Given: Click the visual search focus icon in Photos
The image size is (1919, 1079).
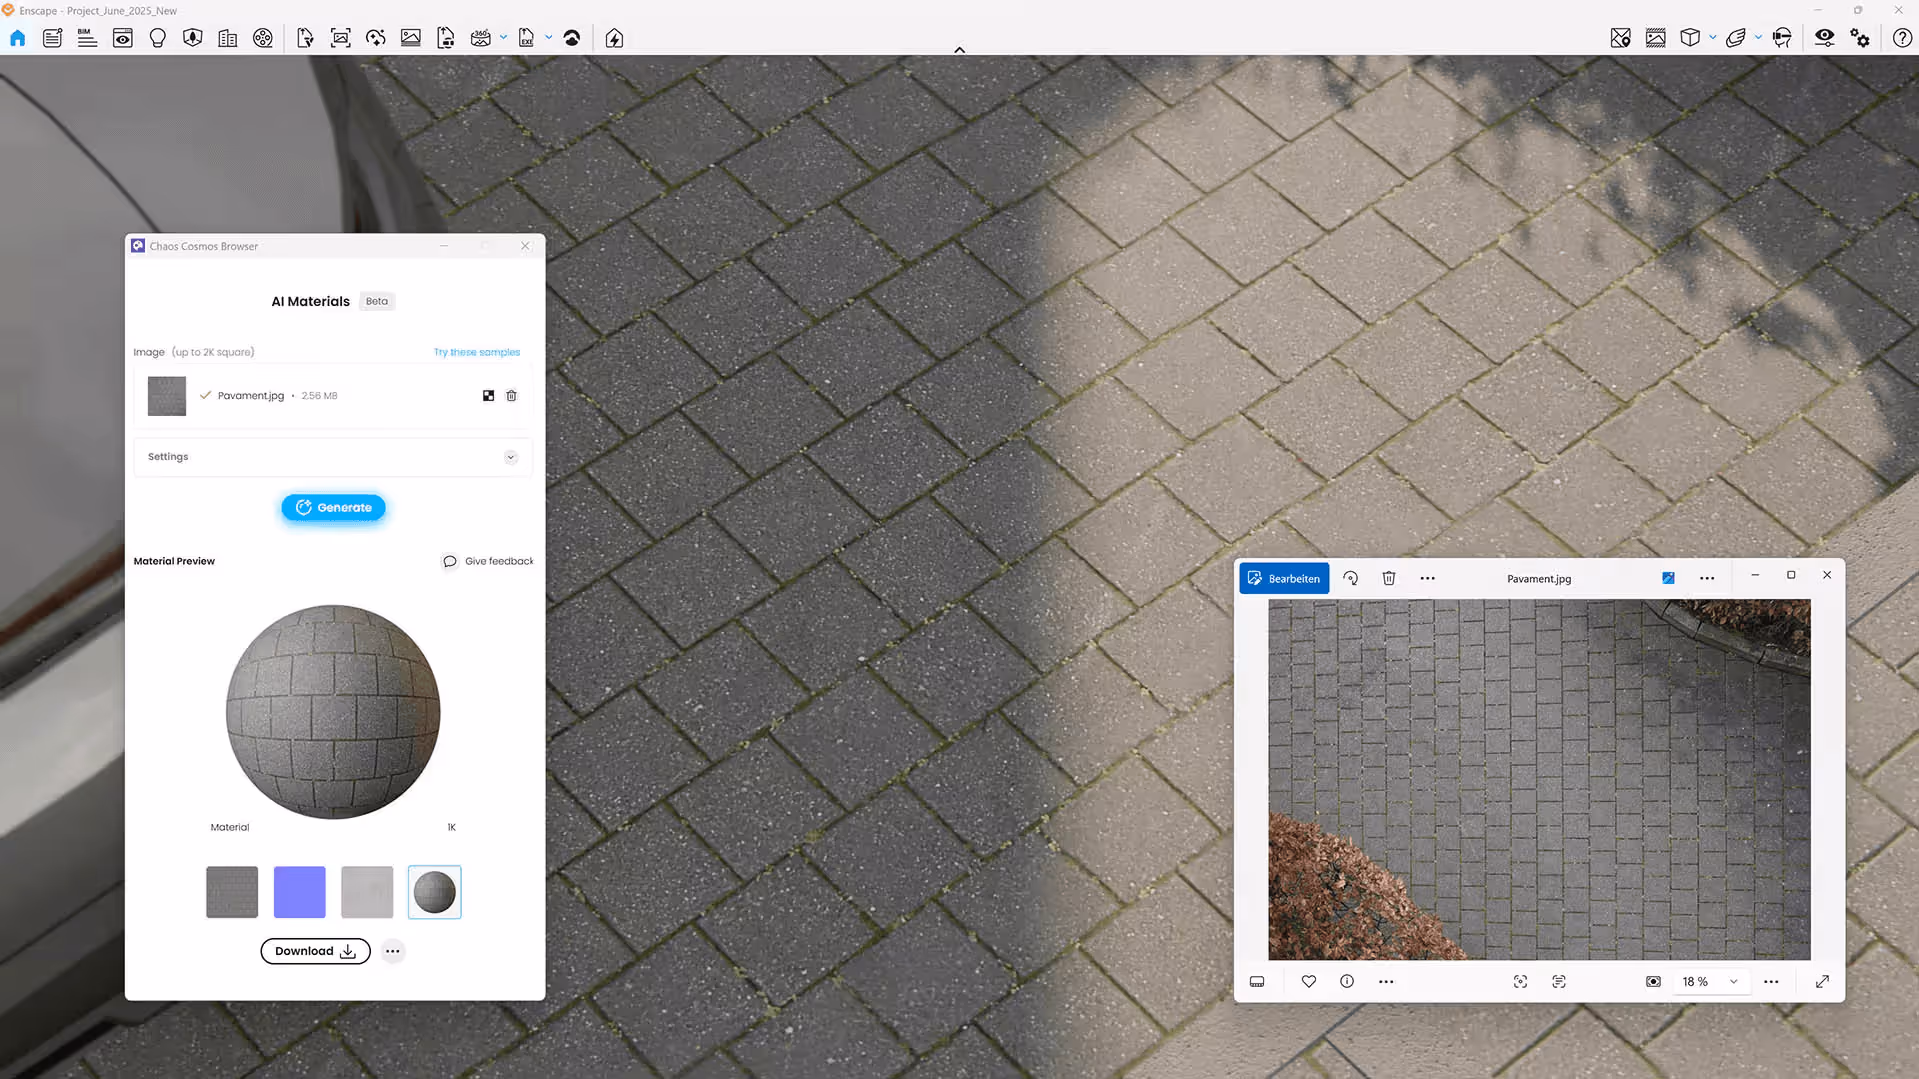Looking at the screenshot, I should coord(1520,982).
